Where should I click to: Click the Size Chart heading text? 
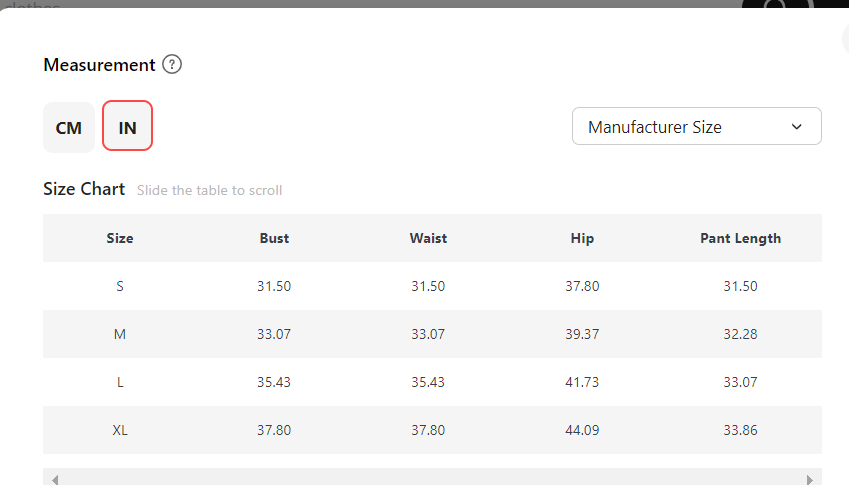pos(84,189)
